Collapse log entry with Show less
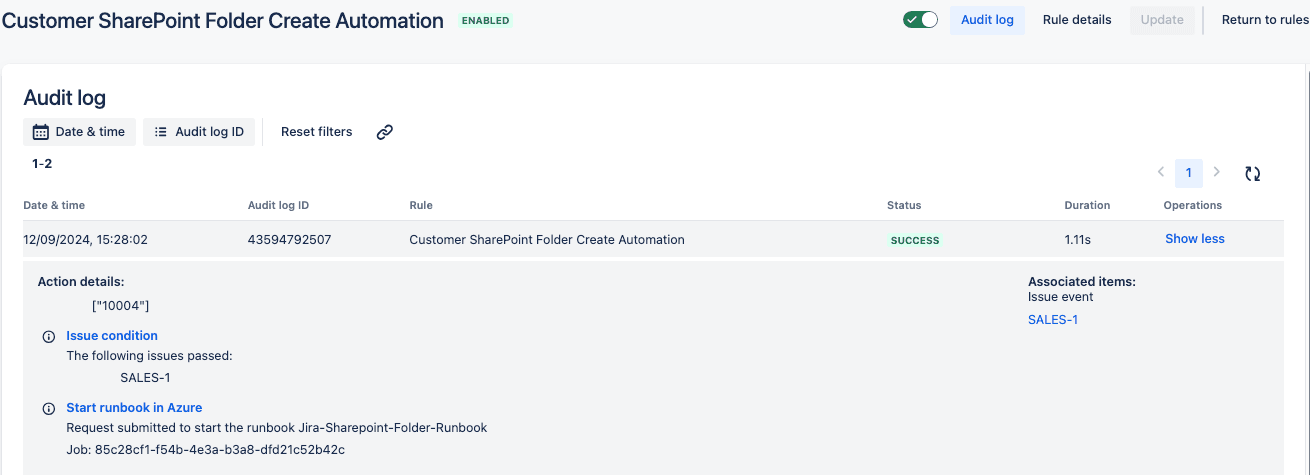The height and width of the screenshot is (475, 1310). 1194,239
